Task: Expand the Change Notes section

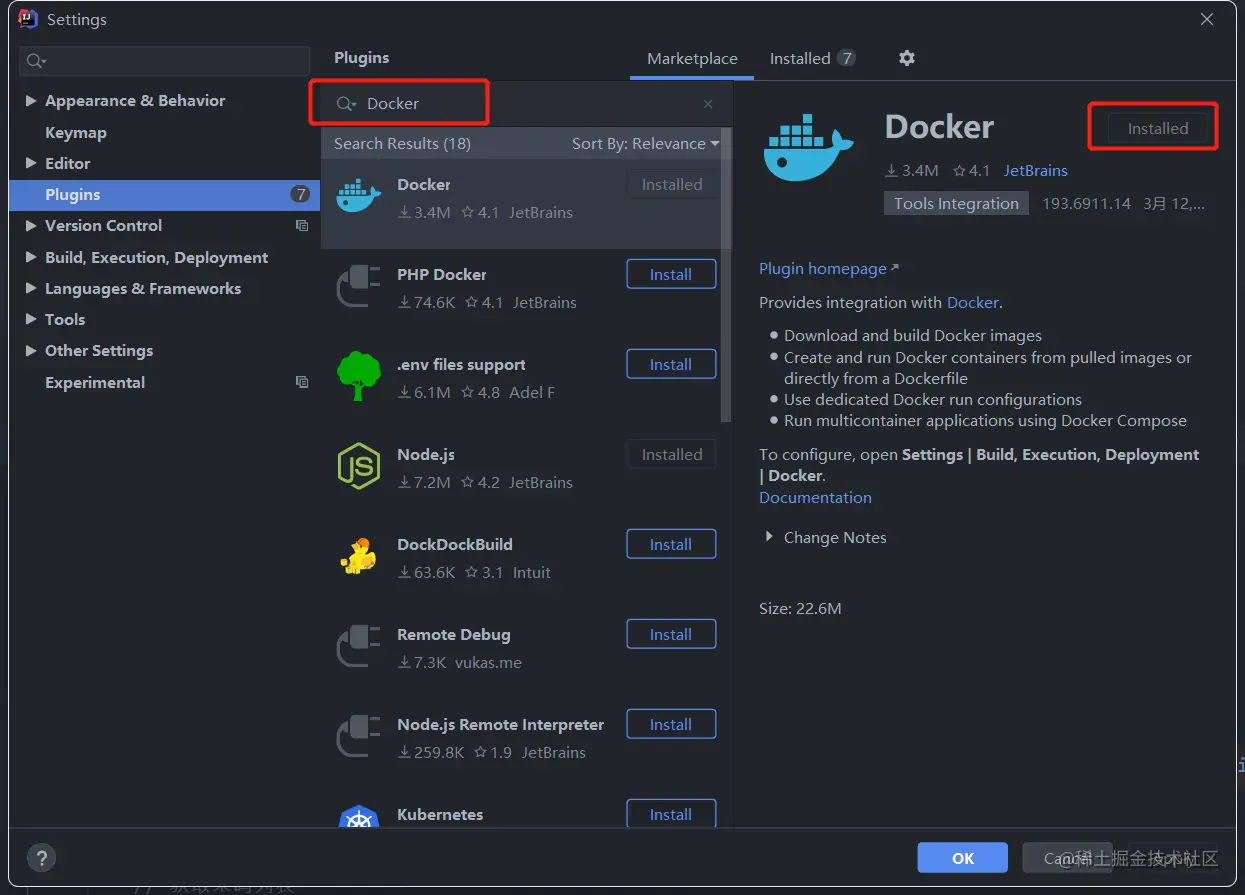Action: [769, 537]
